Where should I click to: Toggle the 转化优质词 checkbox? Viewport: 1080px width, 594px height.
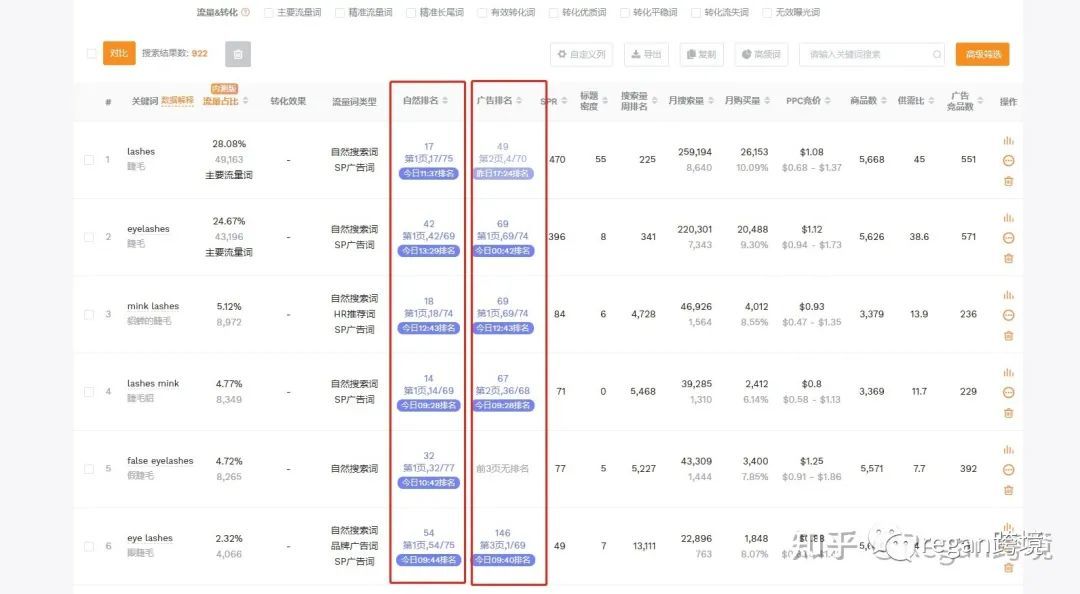[553, 12]
